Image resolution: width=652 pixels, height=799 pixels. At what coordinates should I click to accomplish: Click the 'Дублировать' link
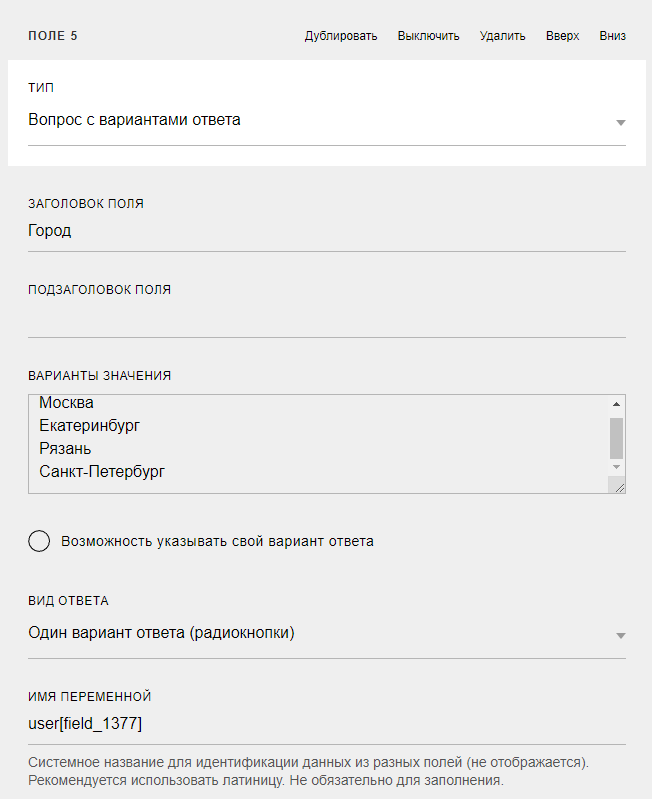(x=341, y=36)
